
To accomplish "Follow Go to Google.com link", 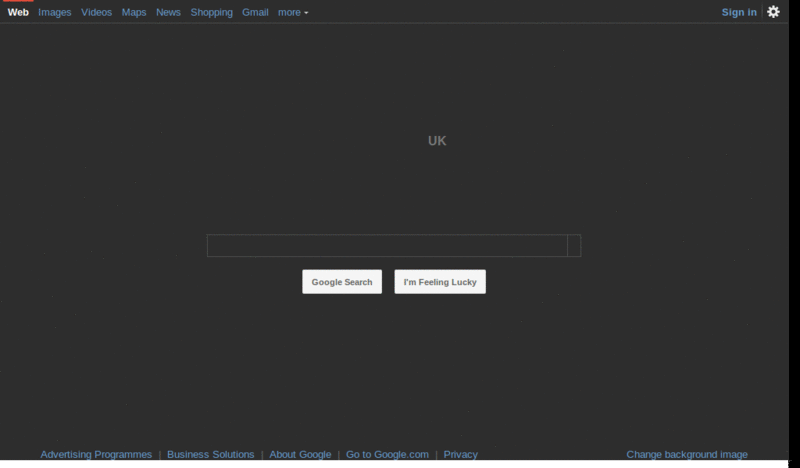I will tap(387, 454).
